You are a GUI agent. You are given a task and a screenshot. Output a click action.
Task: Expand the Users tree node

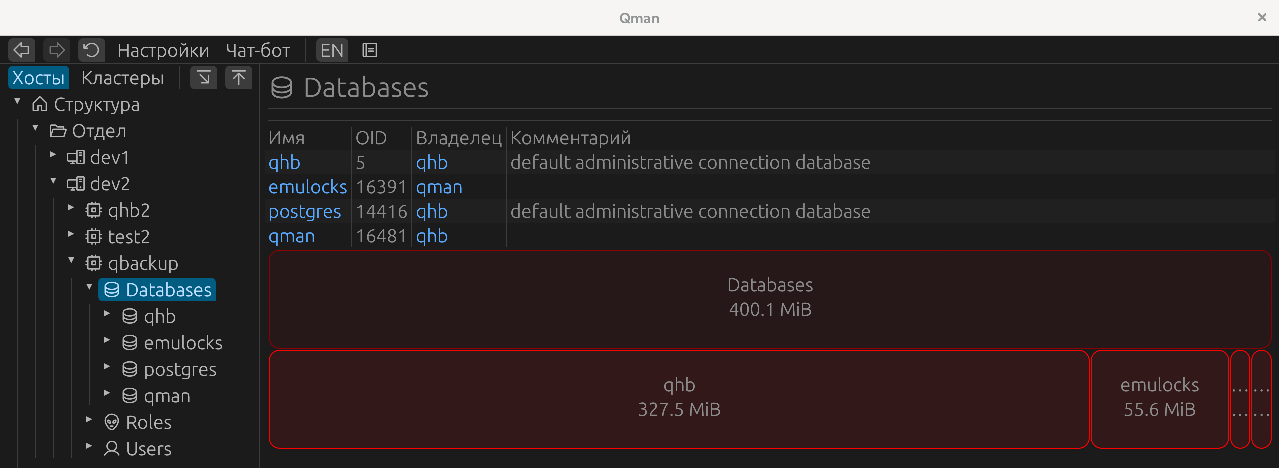tap(89, 447)
